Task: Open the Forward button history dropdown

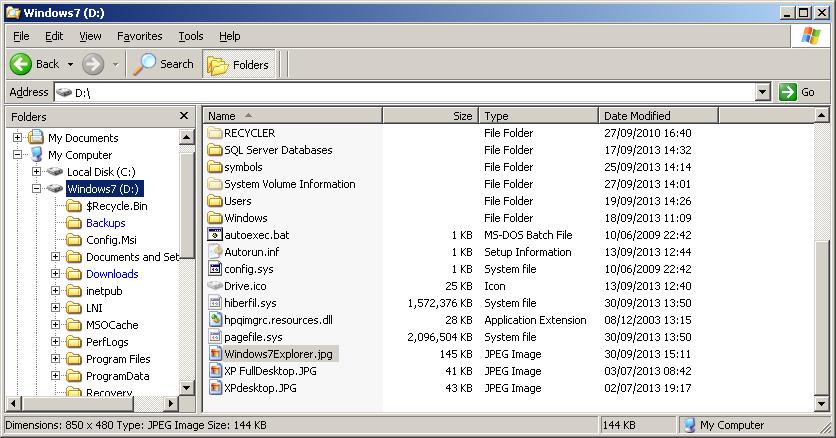Action: point(115,64)
